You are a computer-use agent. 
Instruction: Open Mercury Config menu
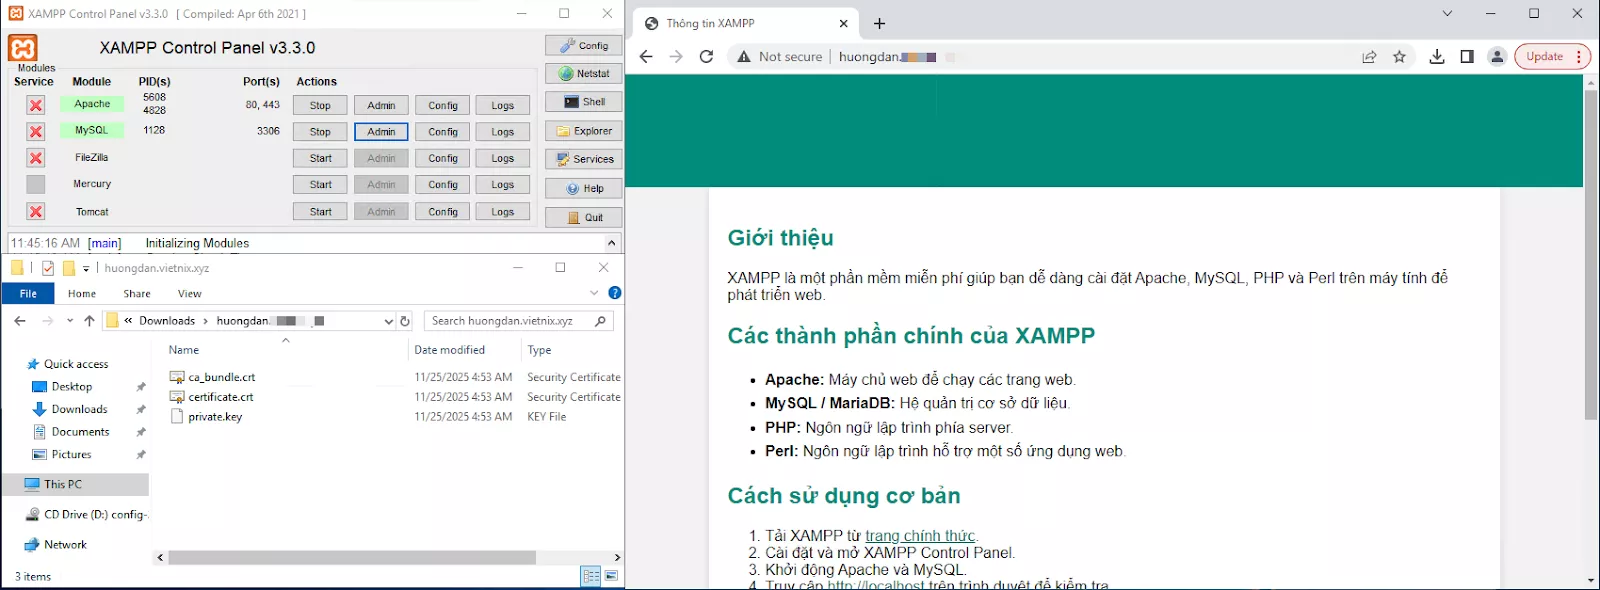click(443, 184)
